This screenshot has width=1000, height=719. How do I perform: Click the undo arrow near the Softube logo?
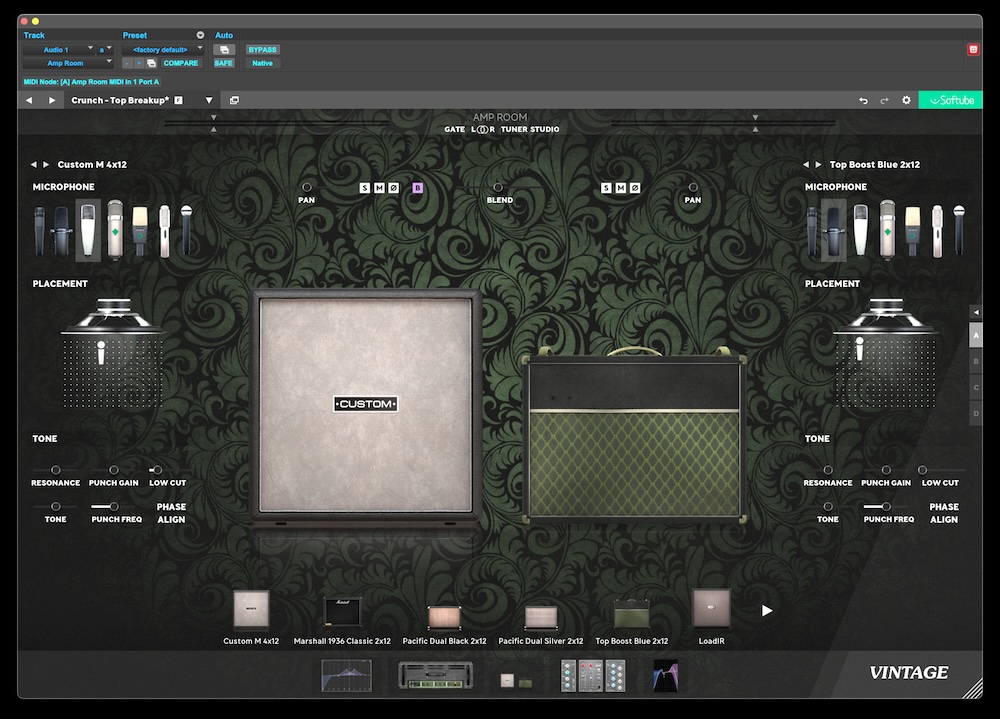[862, 100]
